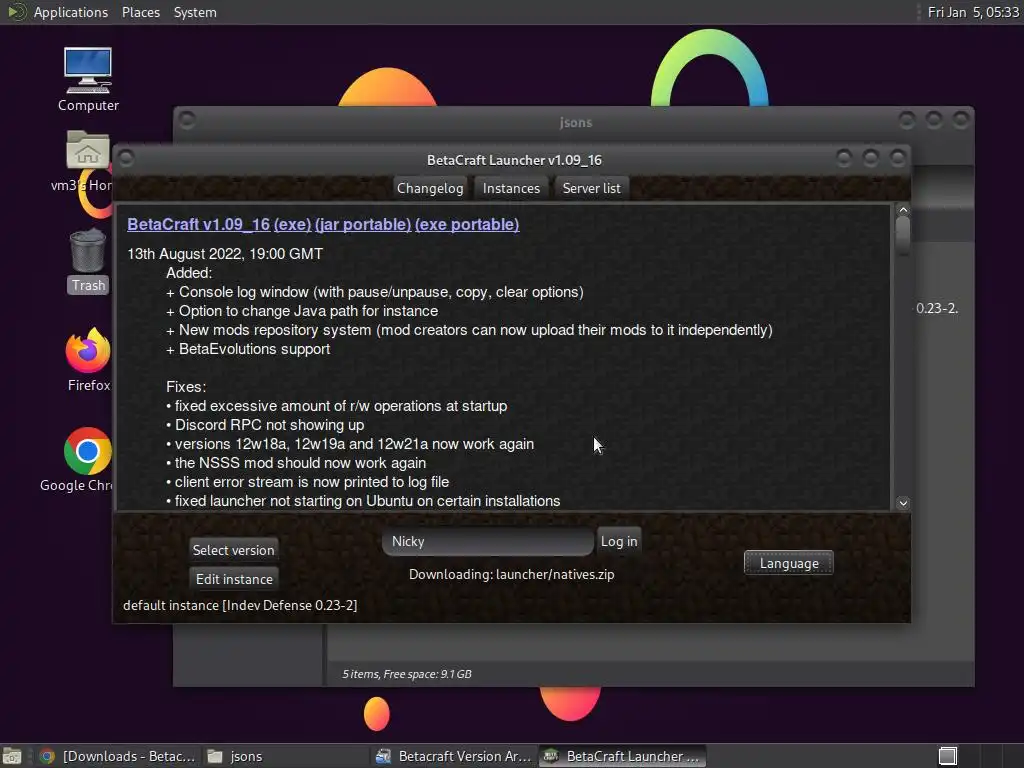Open the (exe) download link
1024x768 pixels.
(x=293, y=224)
